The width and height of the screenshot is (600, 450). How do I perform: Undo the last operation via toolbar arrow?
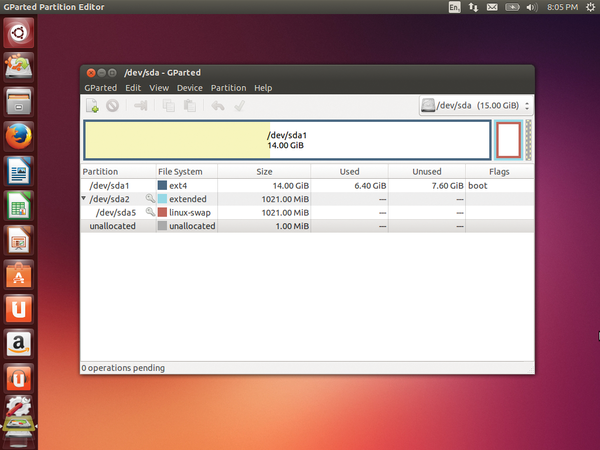coord(218,105)
